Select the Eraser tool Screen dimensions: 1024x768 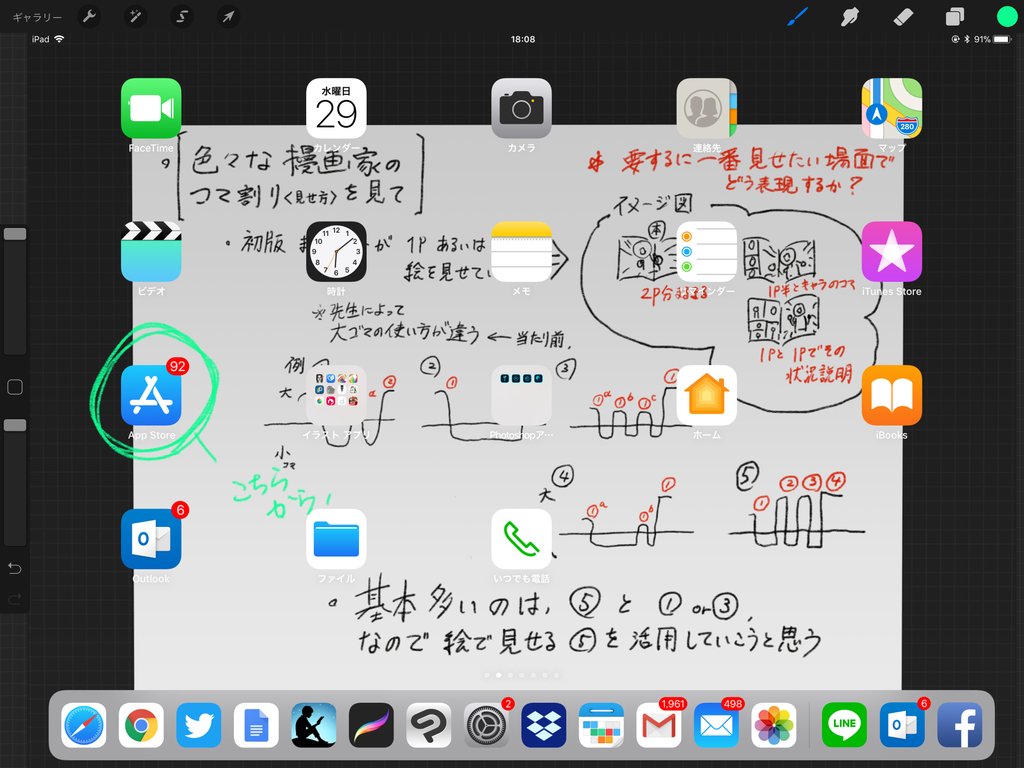pos(903,16)
